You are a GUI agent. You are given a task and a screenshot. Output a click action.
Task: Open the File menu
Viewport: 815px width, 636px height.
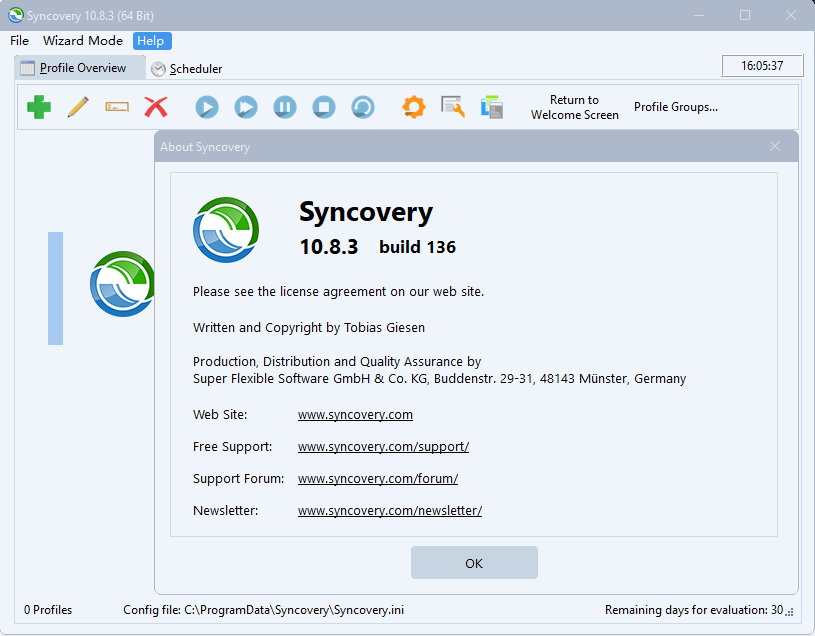pyautogui.click(x=19, y=41)
